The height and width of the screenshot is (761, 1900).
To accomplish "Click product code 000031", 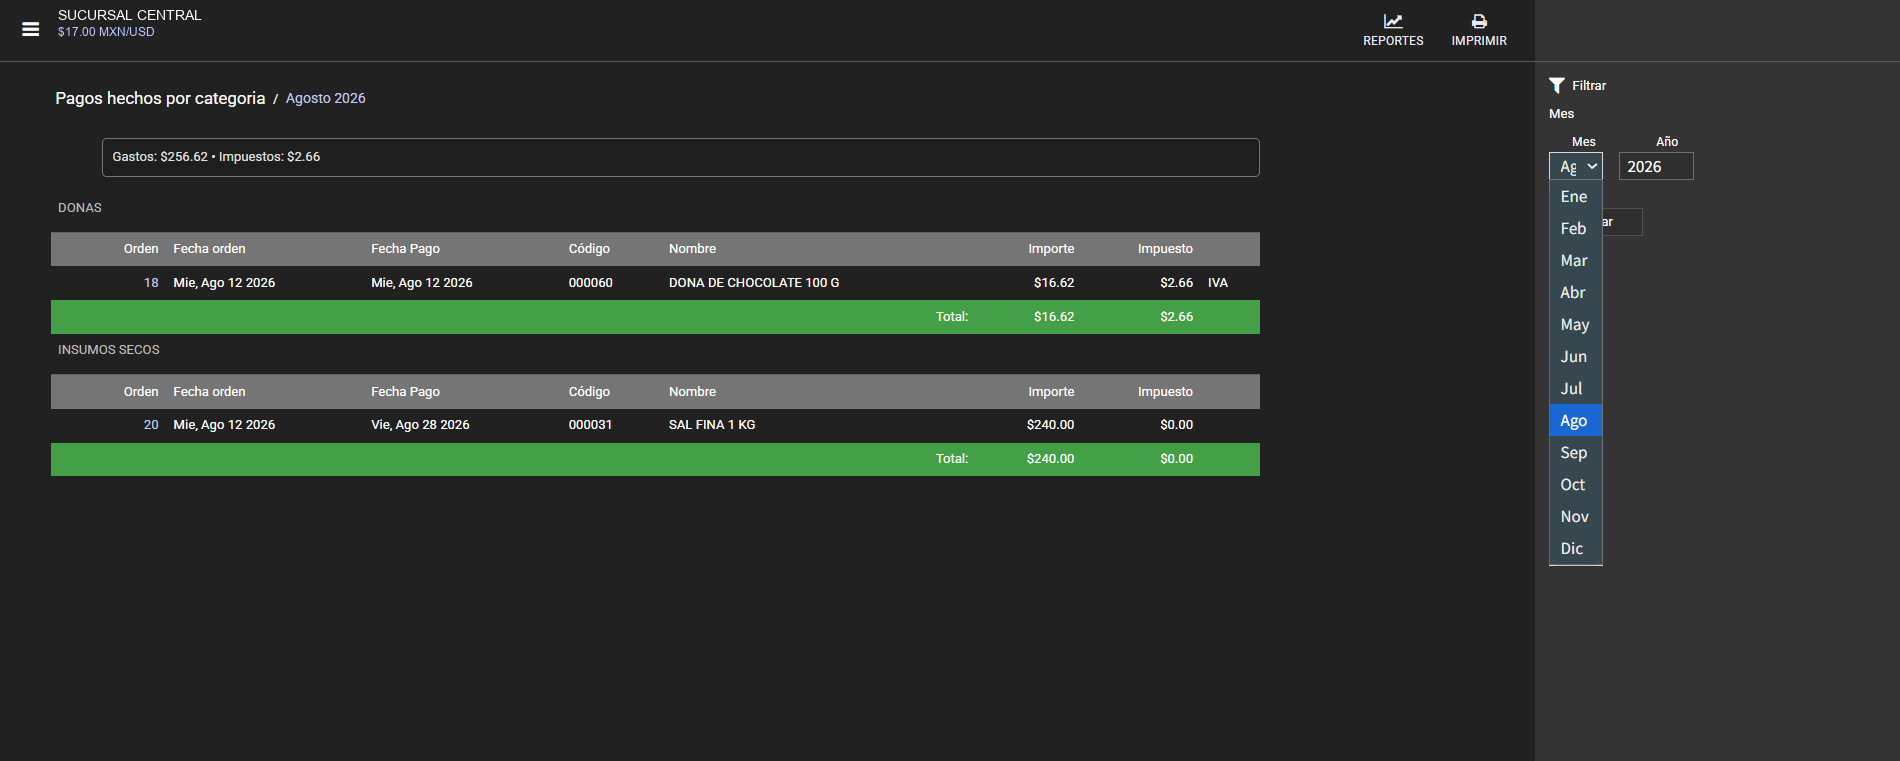I will click(x=591, y=425).
